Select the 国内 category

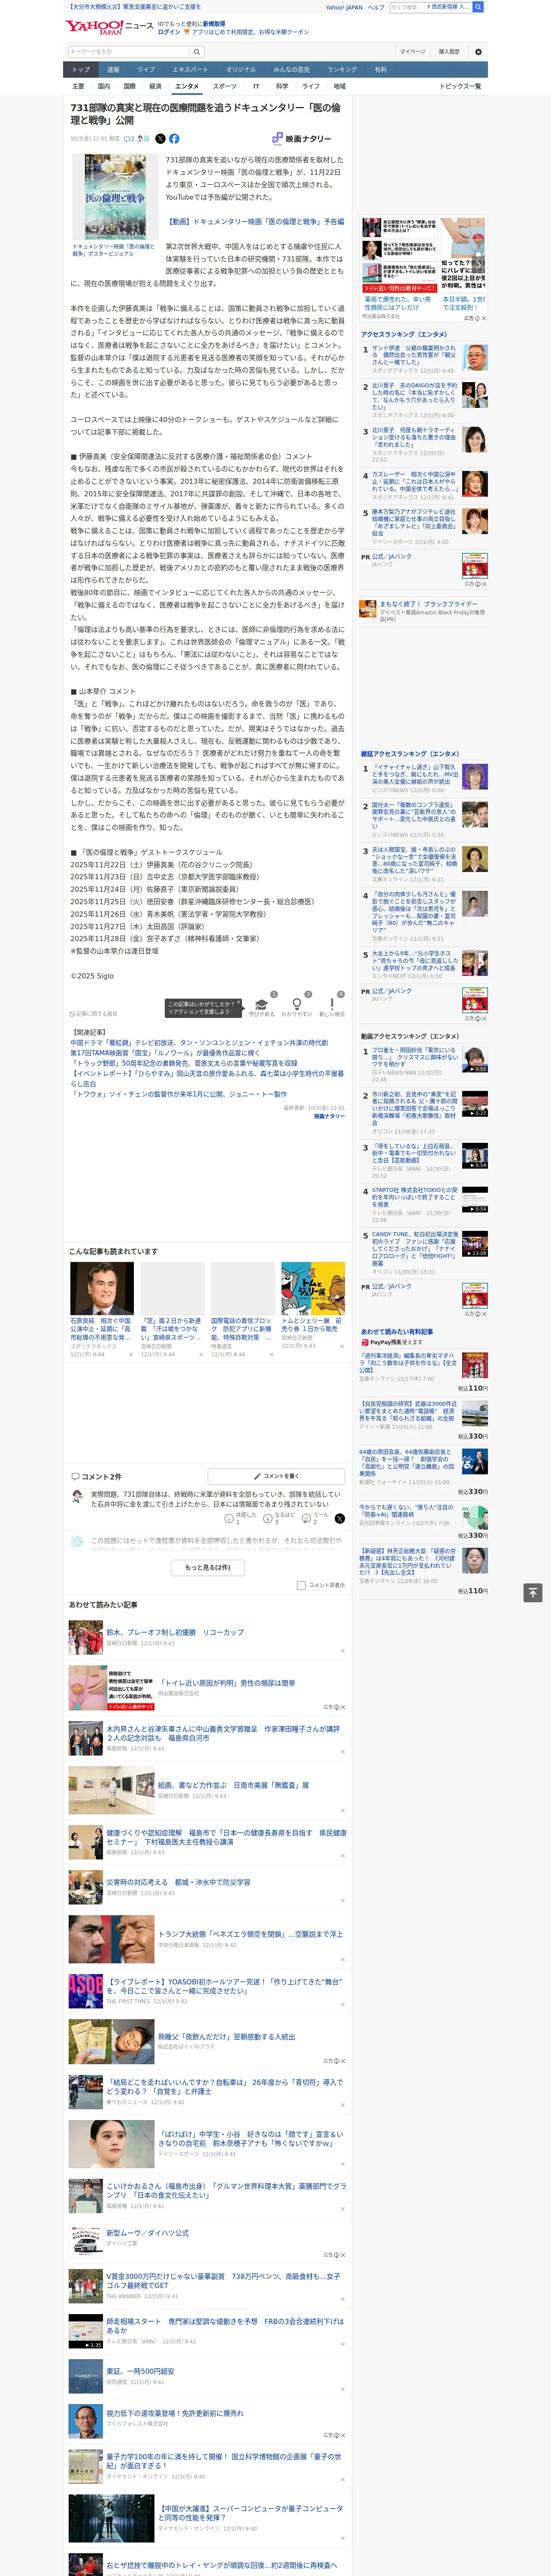point(104,86)
